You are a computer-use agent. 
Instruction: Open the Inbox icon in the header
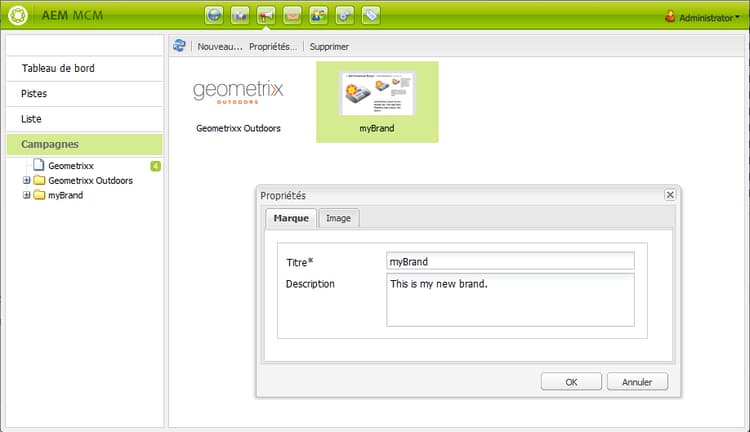[x=292, y=15]
